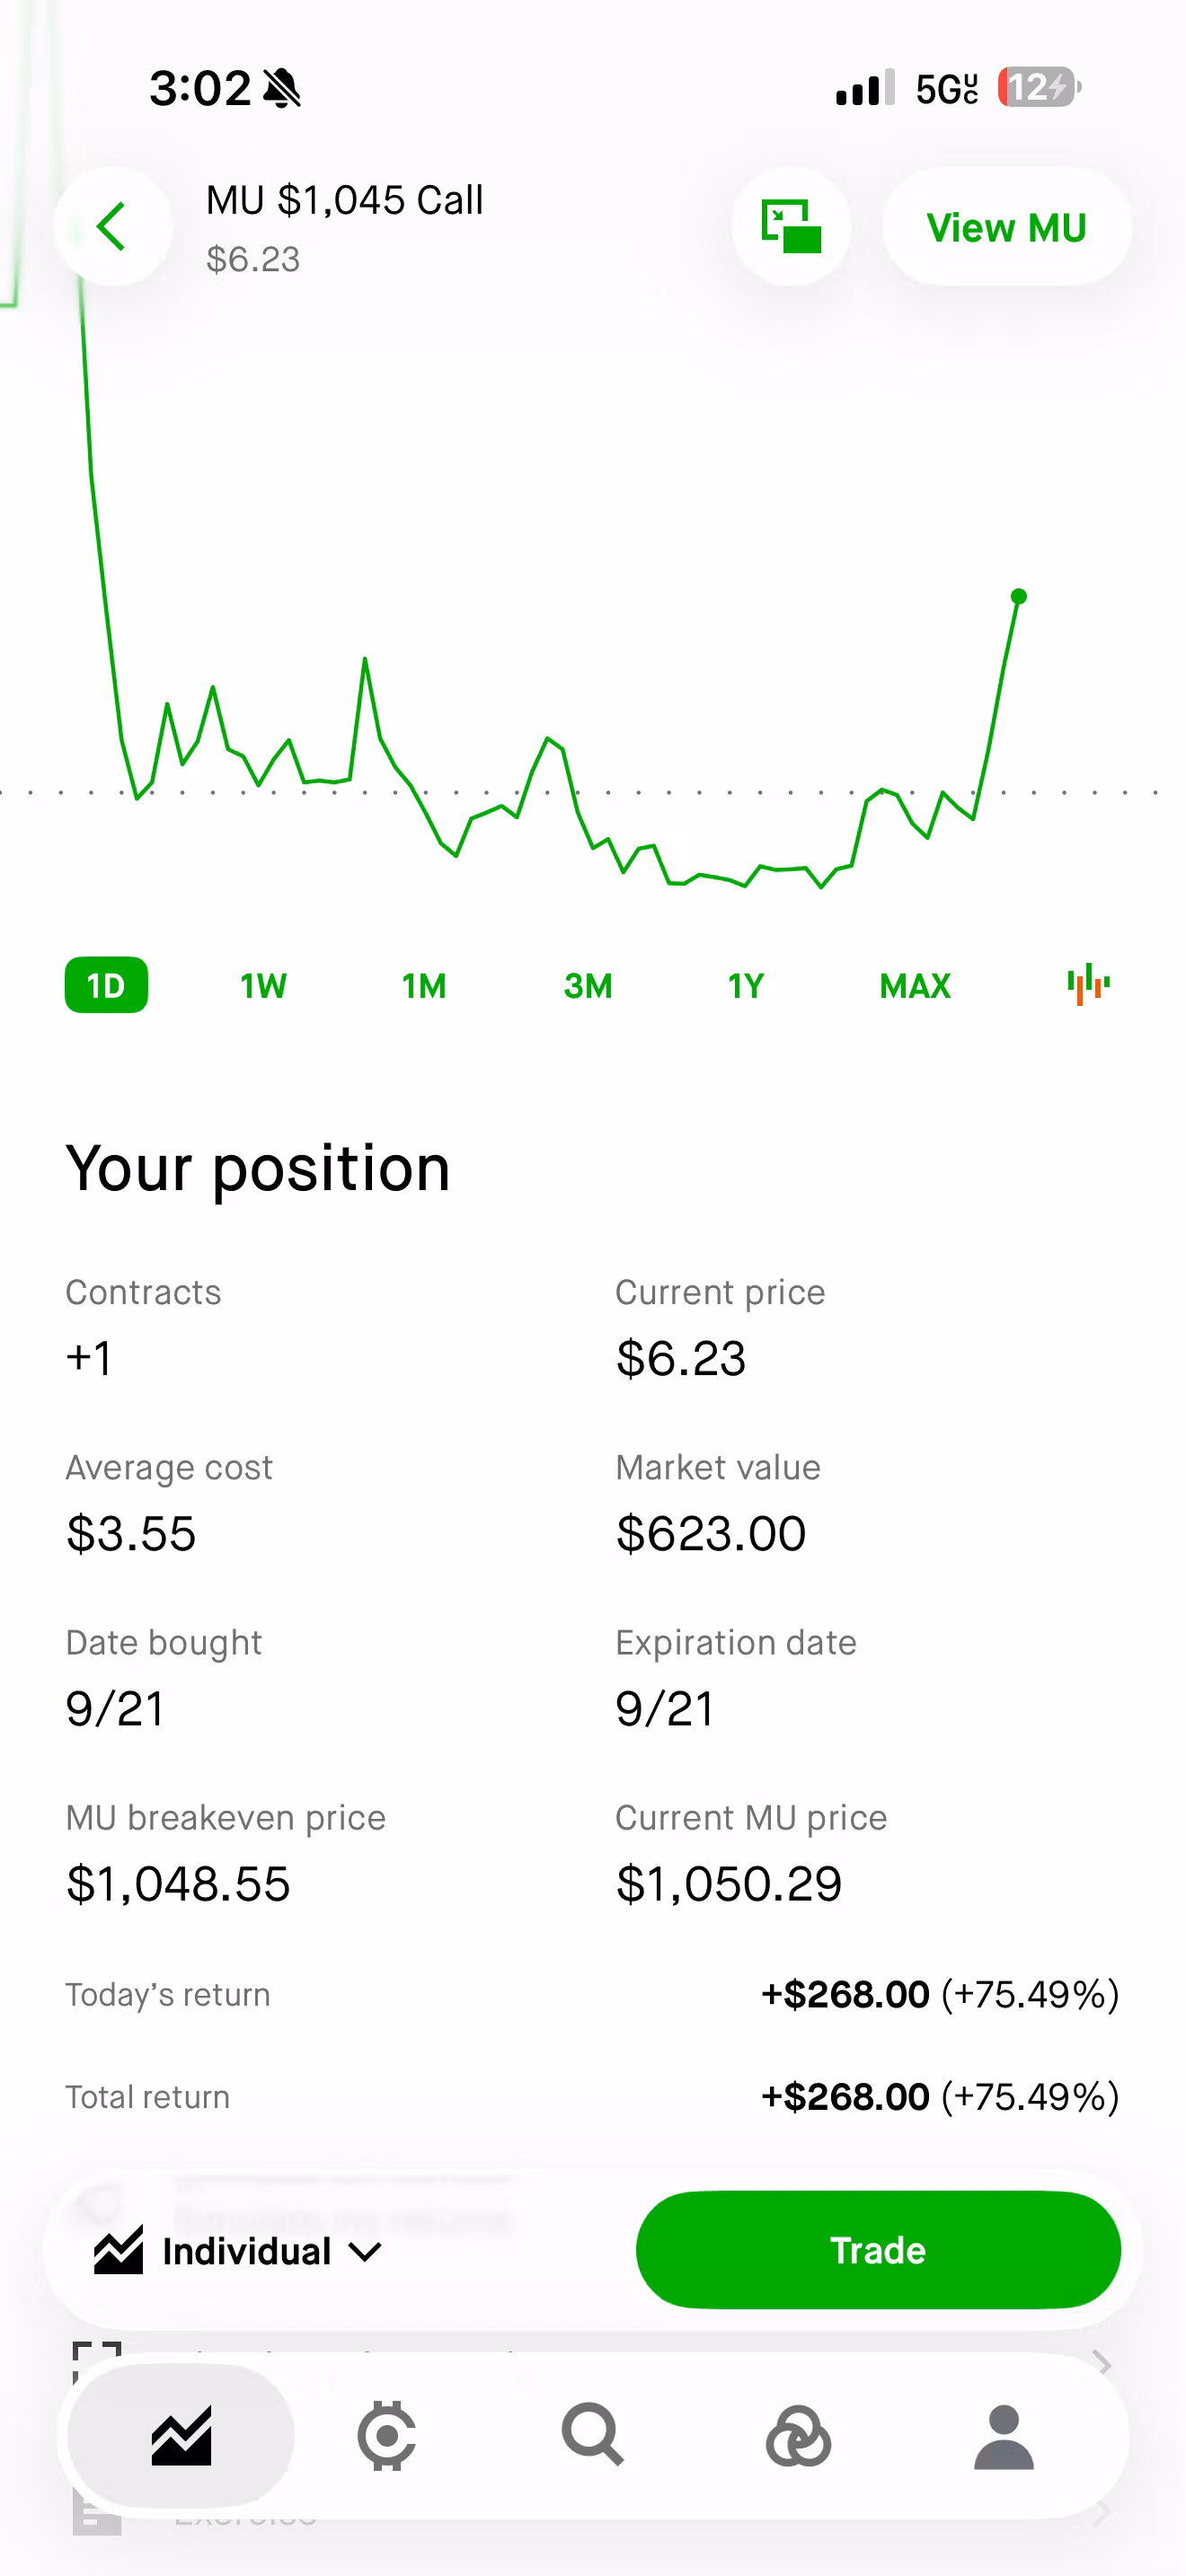Select the 1D chart range

pyautogui.click(x=106, y=985)
